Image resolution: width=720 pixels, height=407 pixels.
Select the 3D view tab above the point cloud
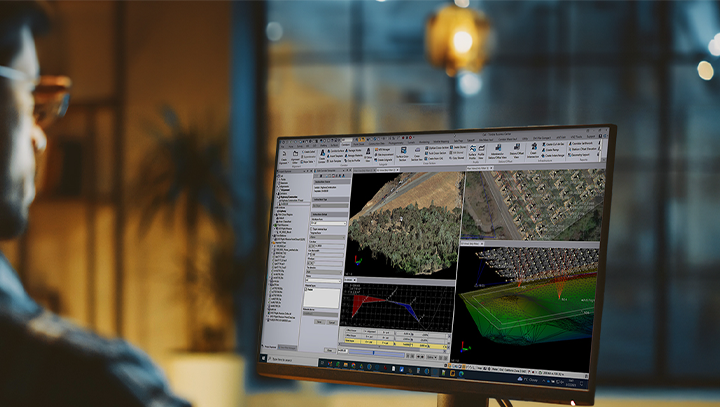387,170
